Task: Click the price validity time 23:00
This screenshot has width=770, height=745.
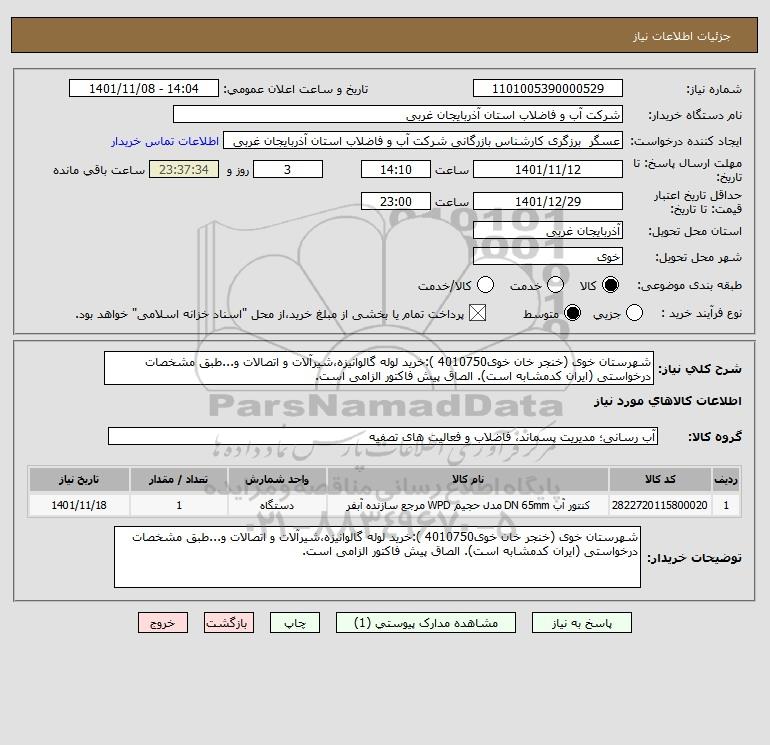Action: click(x=396, y=201)
